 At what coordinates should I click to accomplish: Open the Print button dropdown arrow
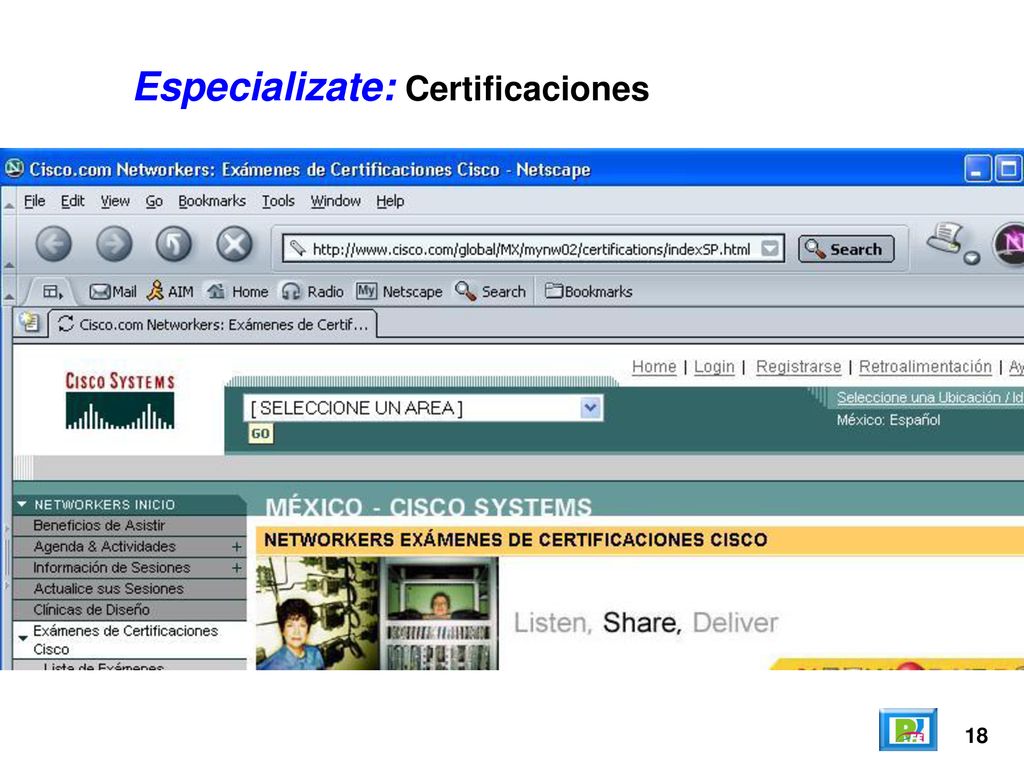[x=972, y=257]
